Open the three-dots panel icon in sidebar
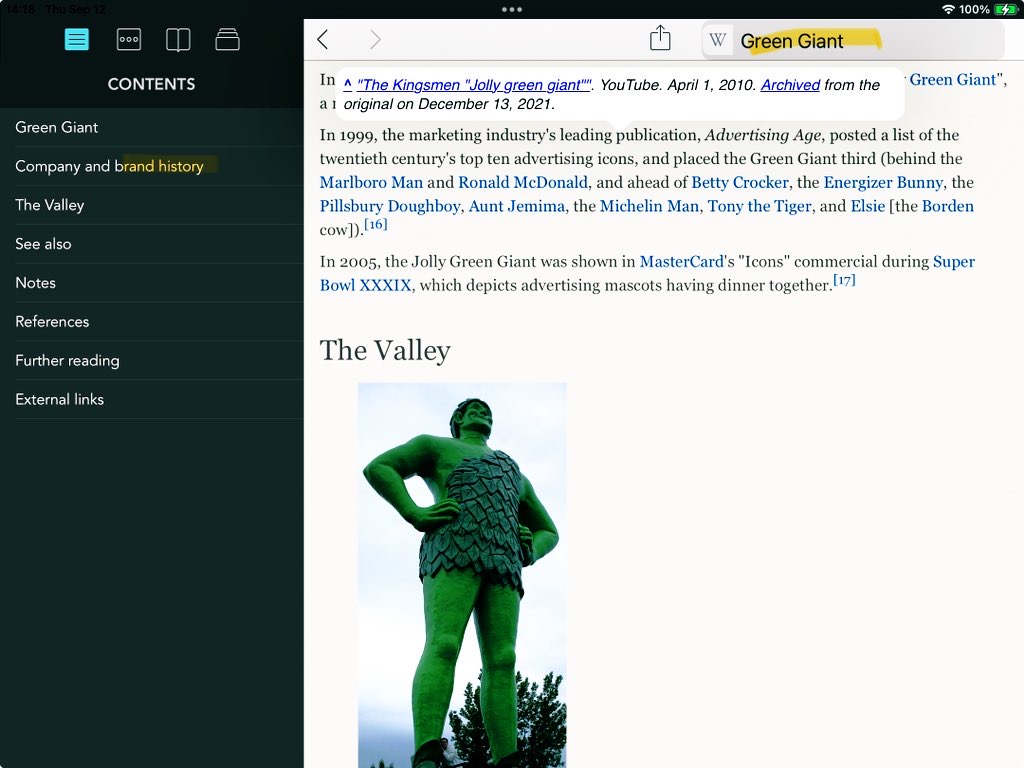Image resolution: width=1024 pixels, height=768 pixels. pyautogui.click(x=128, y=40)
